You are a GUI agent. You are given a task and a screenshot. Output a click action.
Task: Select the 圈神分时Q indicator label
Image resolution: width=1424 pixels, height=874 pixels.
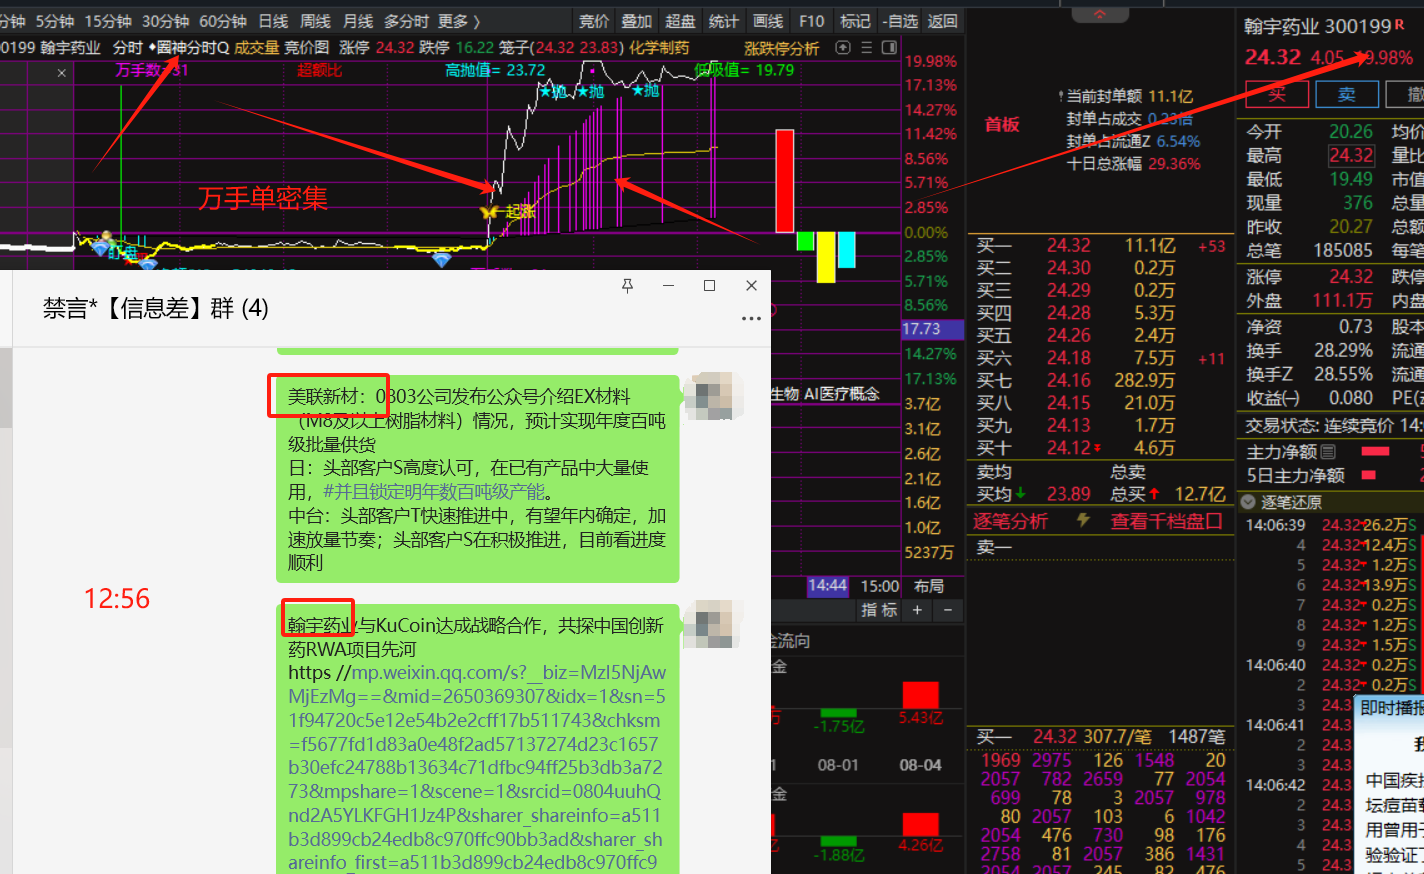(x=193, y=47)
